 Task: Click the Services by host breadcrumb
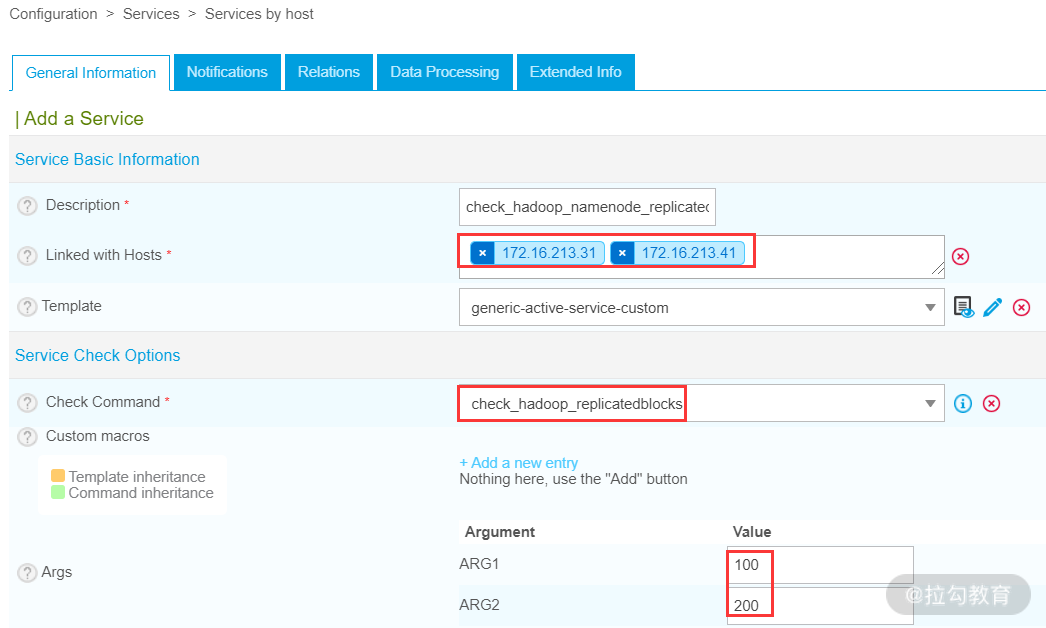[259, 14]
